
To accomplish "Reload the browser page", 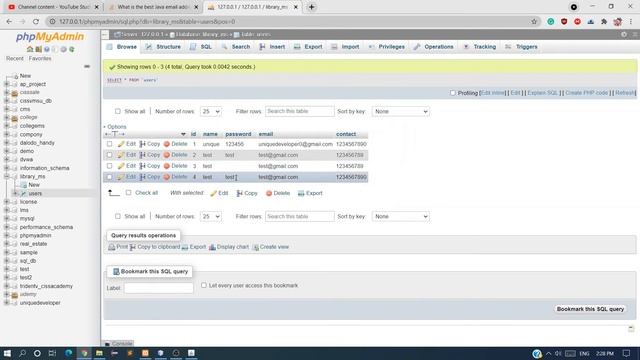I will [x=36, y=22].
